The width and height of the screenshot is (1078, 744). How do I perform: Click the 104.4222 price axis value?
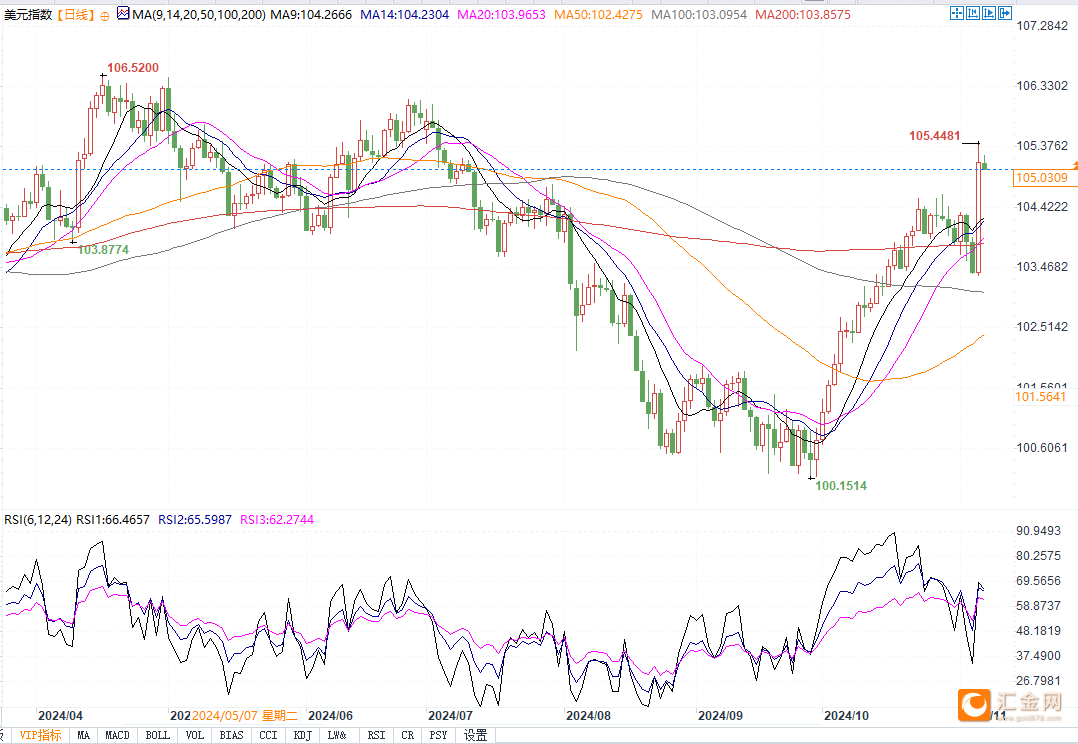1042,206
